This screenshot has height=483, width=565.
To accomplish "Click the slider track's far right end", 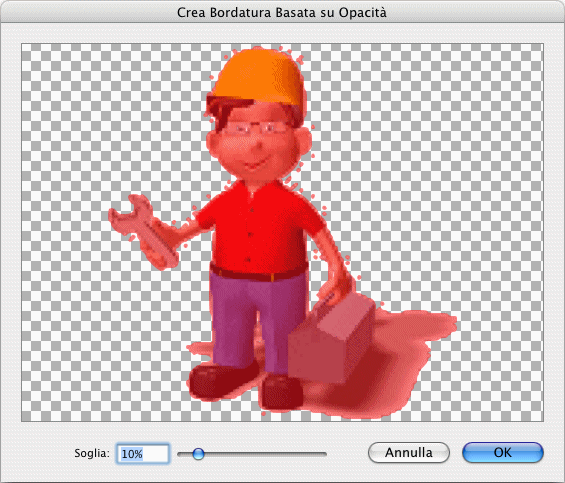I will click(x=324, y=454).
